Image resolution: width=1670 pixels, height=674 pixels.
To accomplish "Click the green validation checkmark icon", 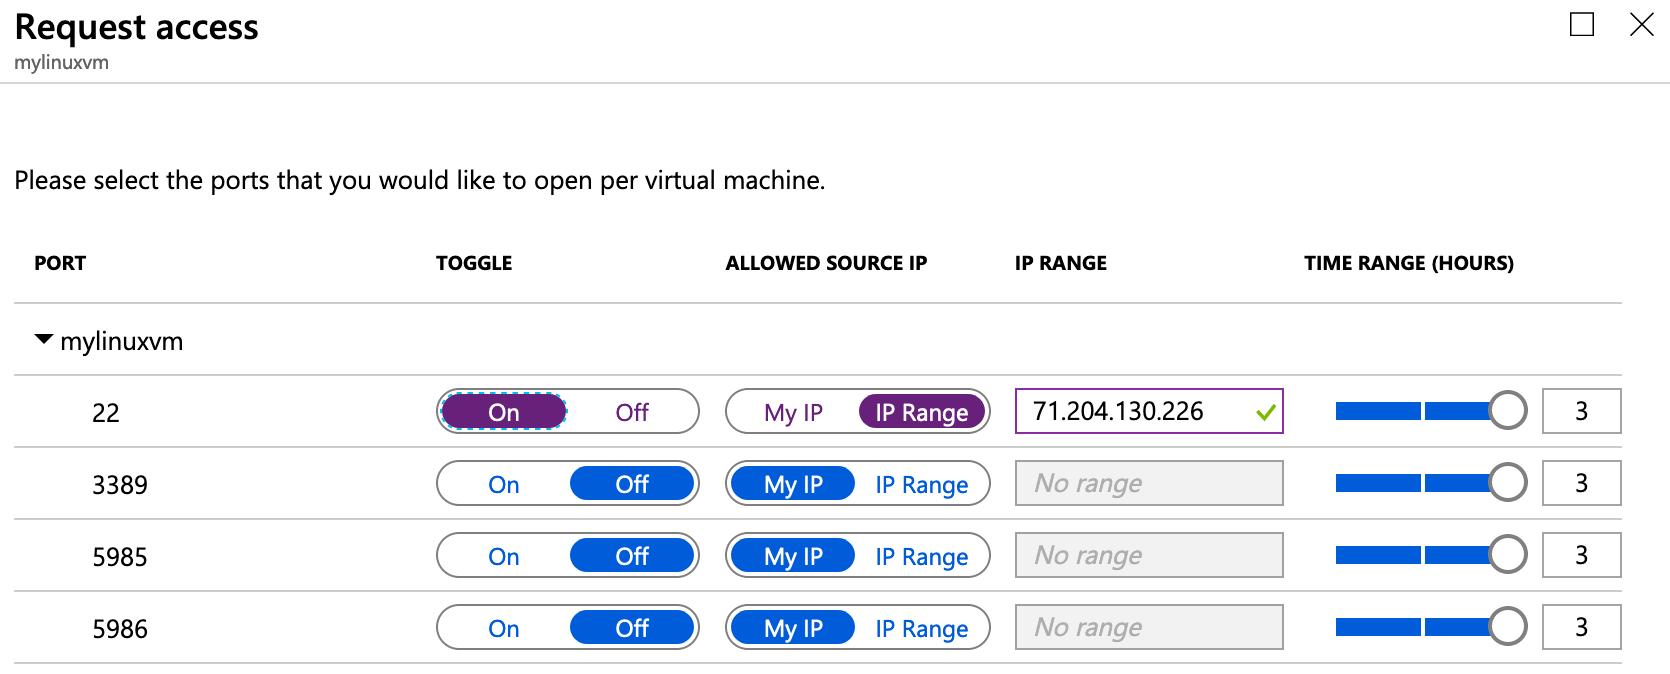I will (x=1266, y=412).
